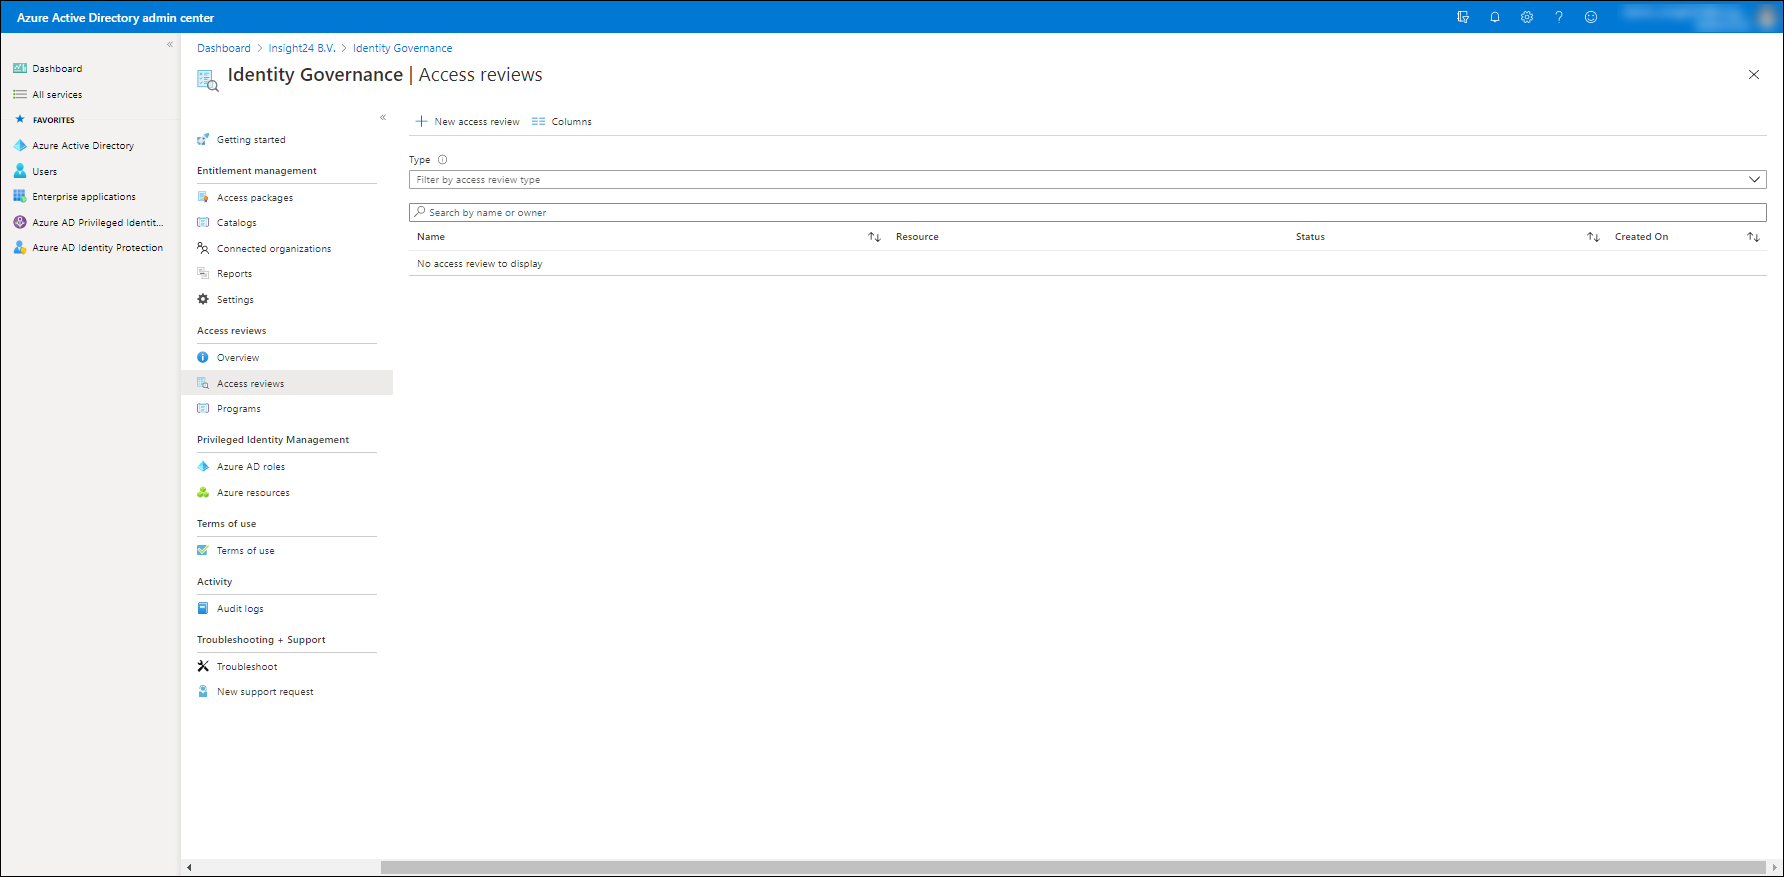Click the Users icon in favorites
Image resolution: width=1784 pixels, height=877 pixels.
[x=20, y=171]
